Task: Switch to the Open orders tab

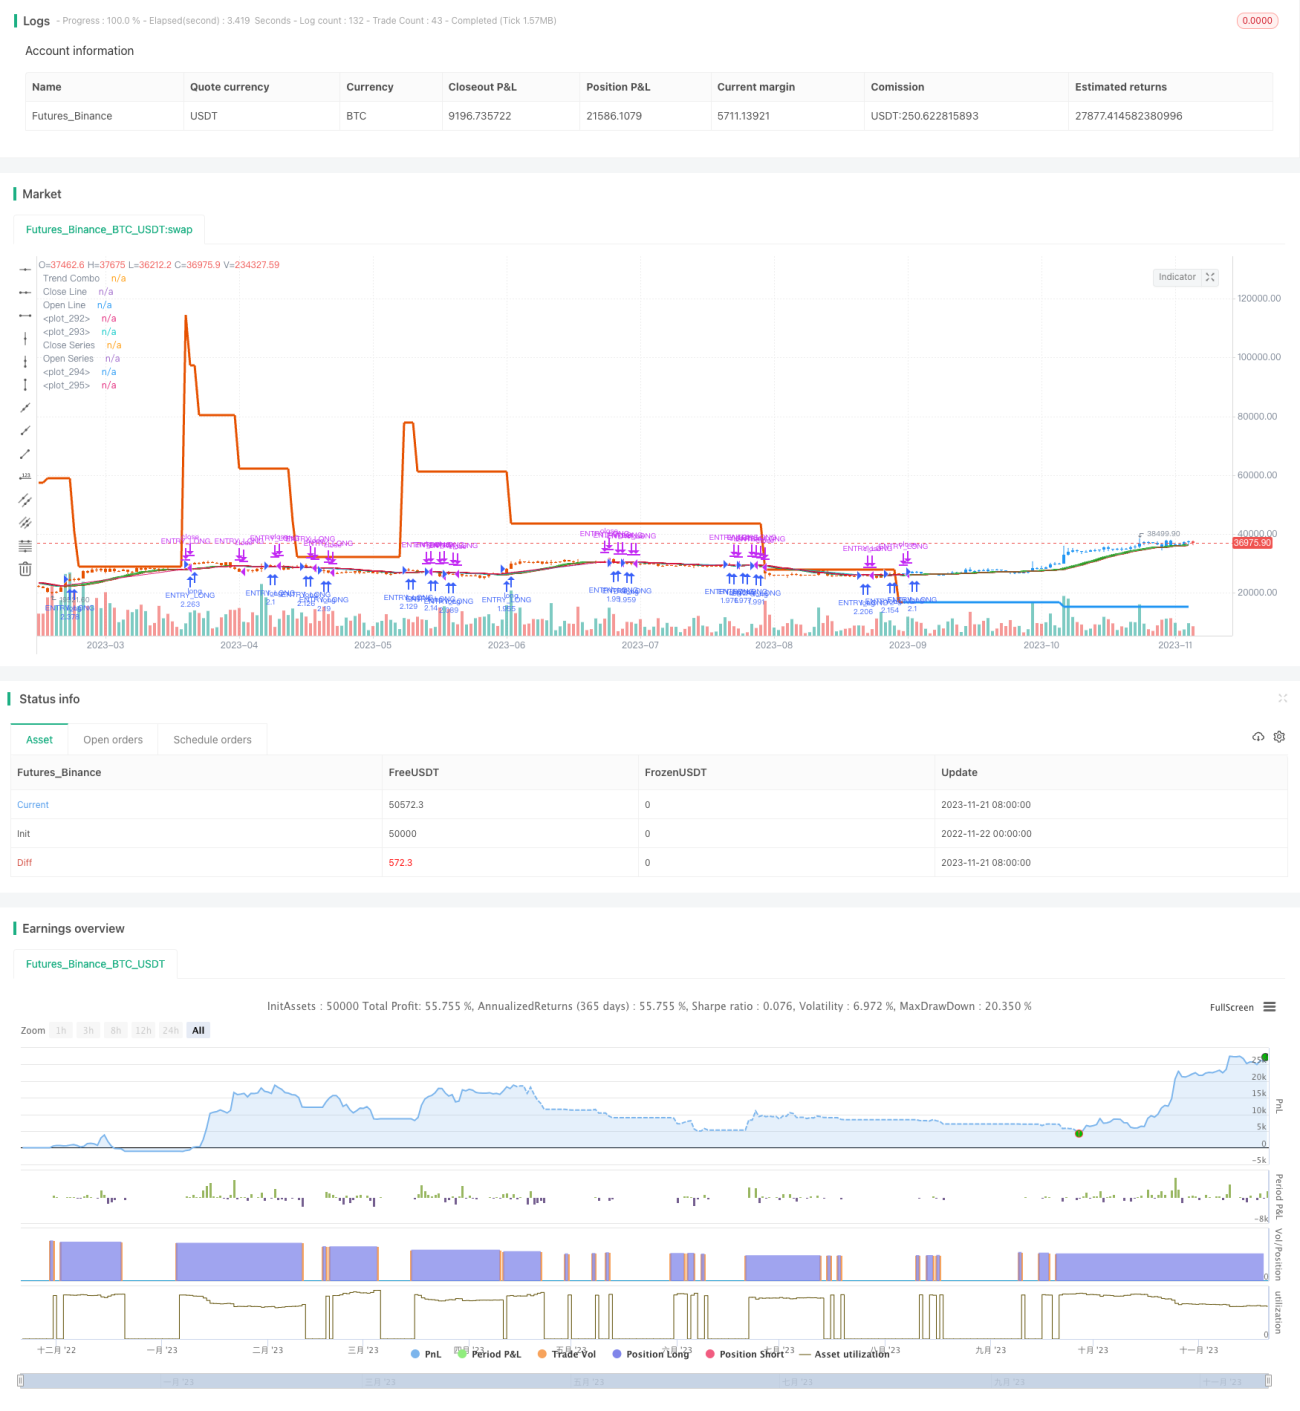Action: (x=113, y=740)
